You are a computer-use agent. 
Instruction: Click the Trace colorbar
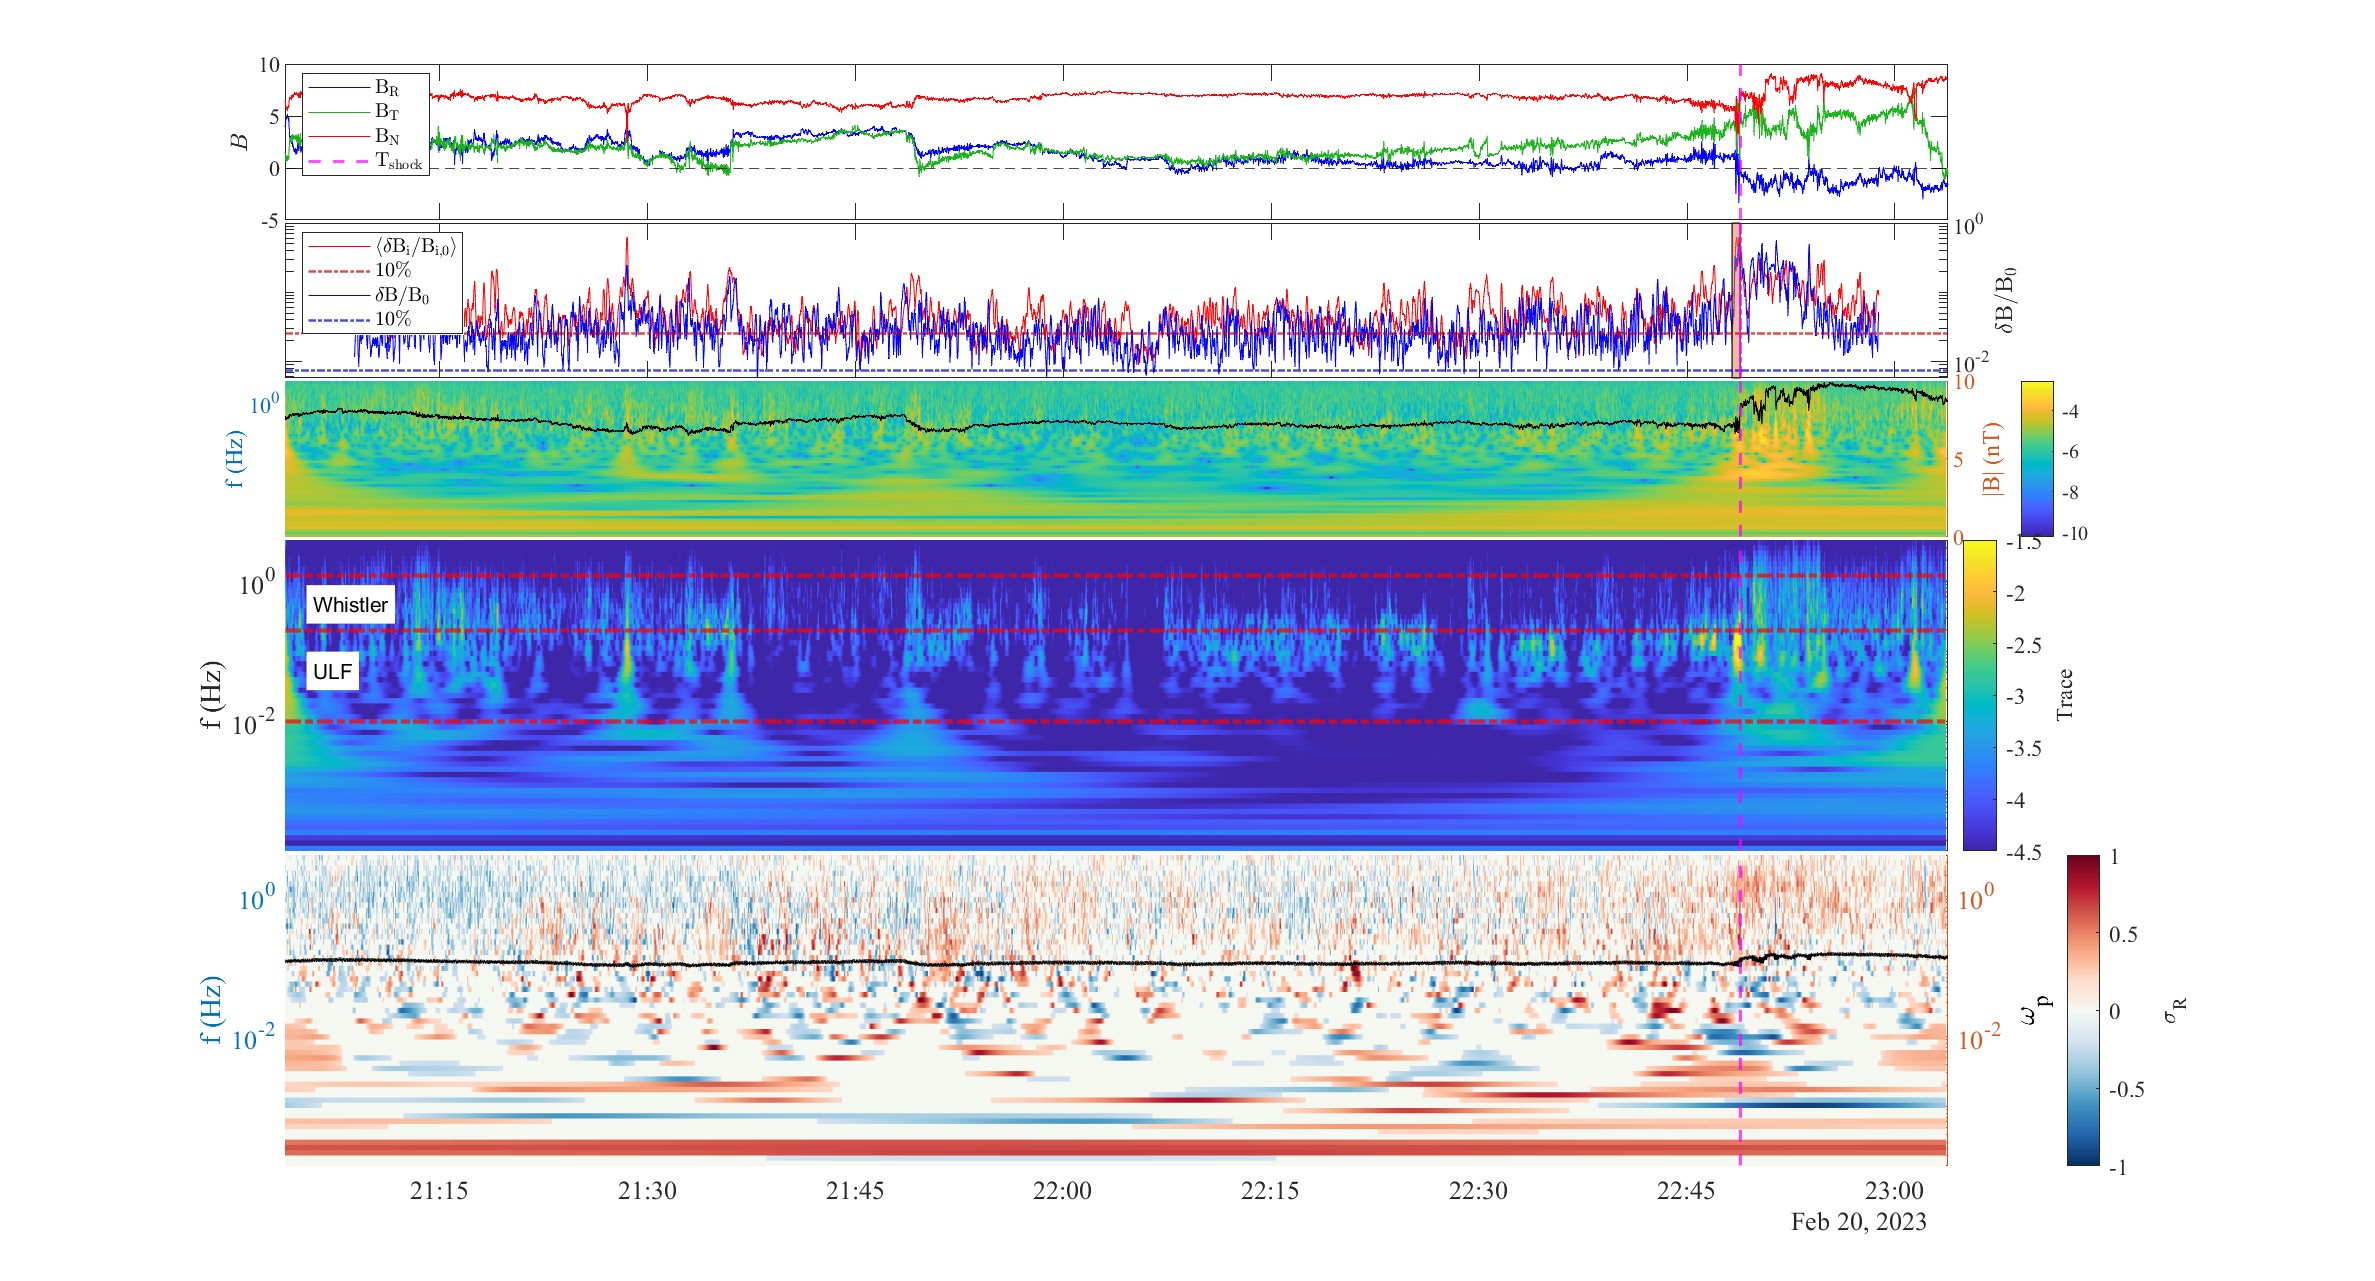(1979, 695)
